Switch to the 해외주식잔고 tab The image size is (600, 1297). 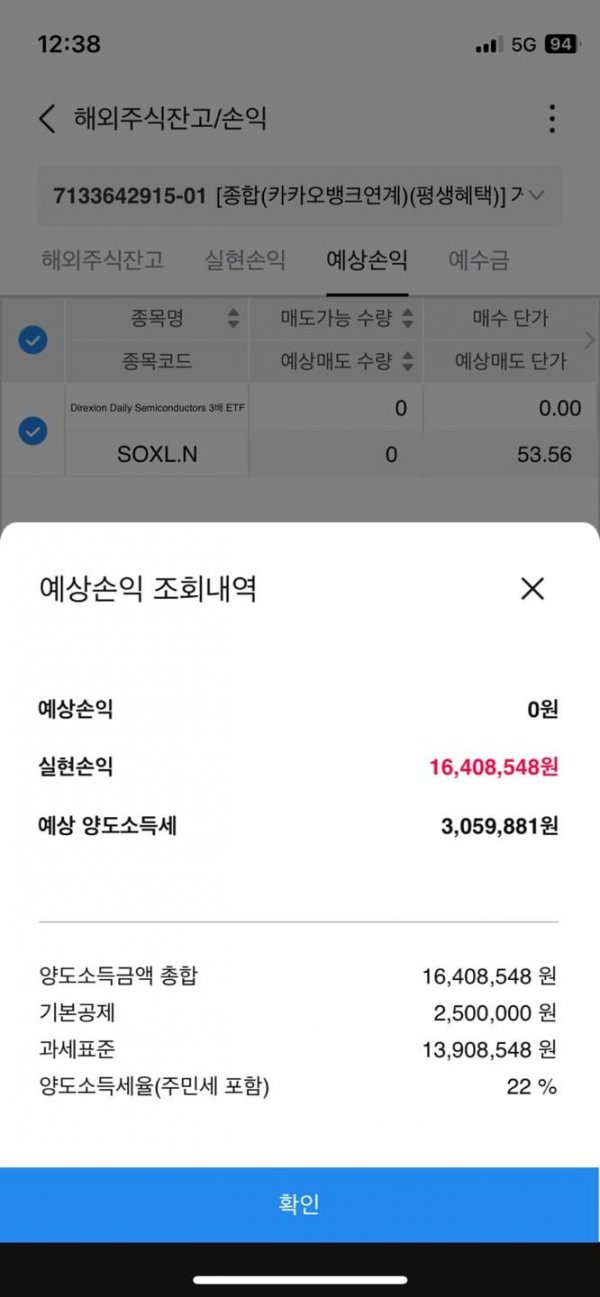(102, 260)
